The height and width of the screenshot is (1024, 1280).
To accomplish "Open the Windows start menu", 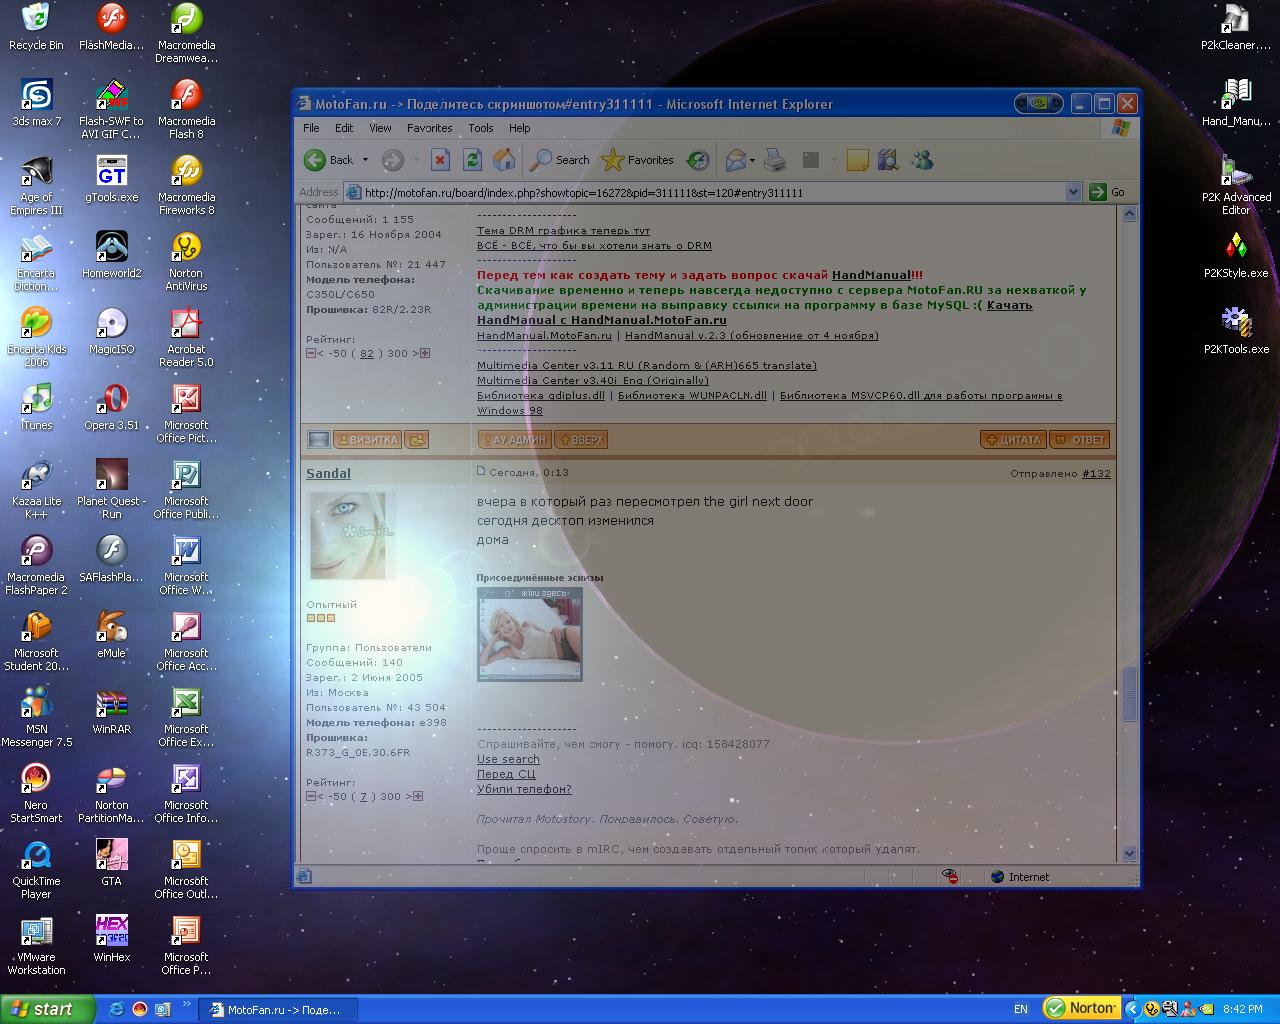I will point(48,1009).
